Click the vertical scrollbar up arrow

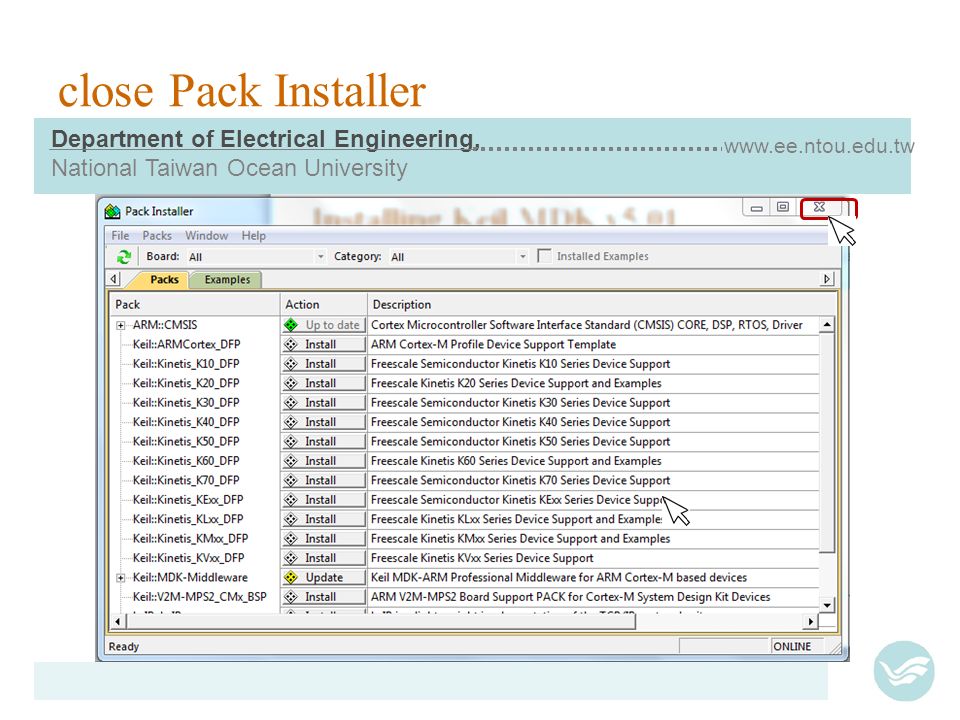[x=827, y=324]
